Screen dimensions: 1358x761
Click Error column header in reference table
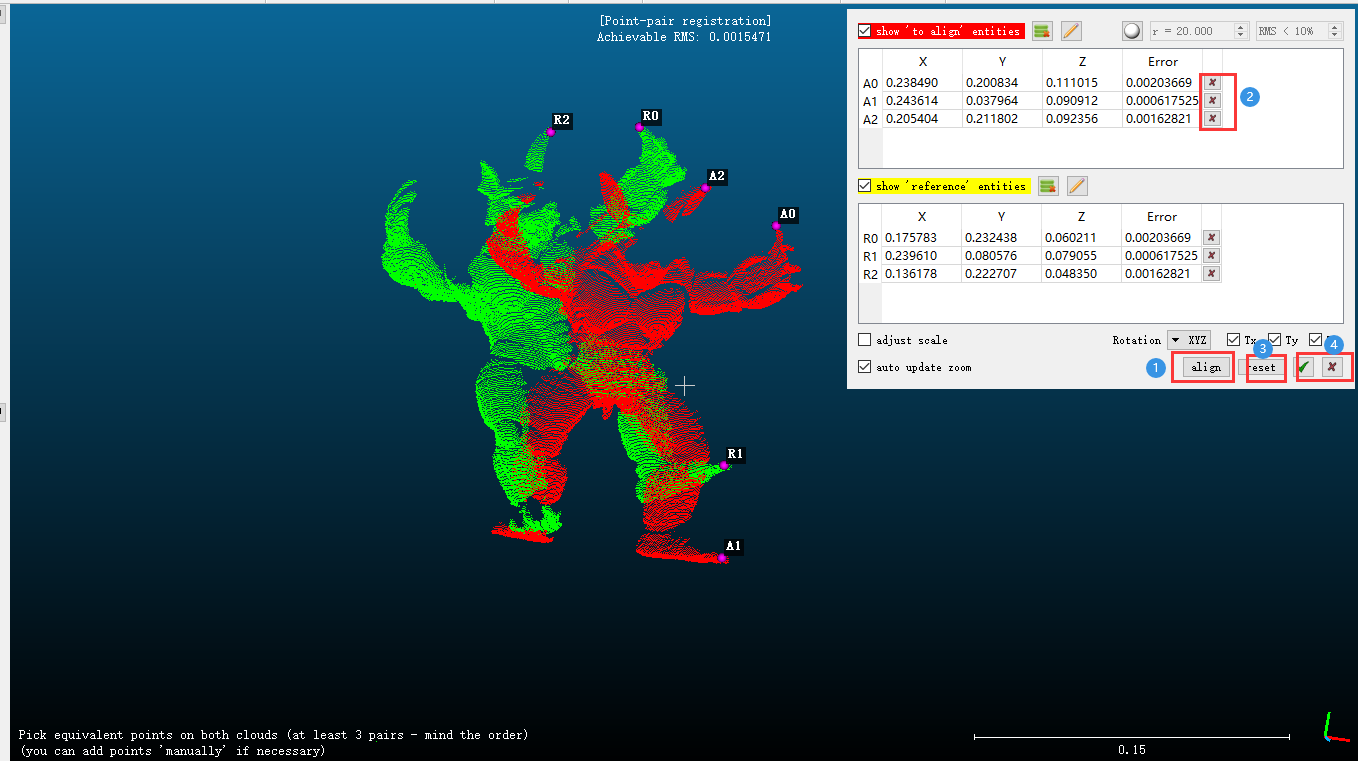(1161, 217)
